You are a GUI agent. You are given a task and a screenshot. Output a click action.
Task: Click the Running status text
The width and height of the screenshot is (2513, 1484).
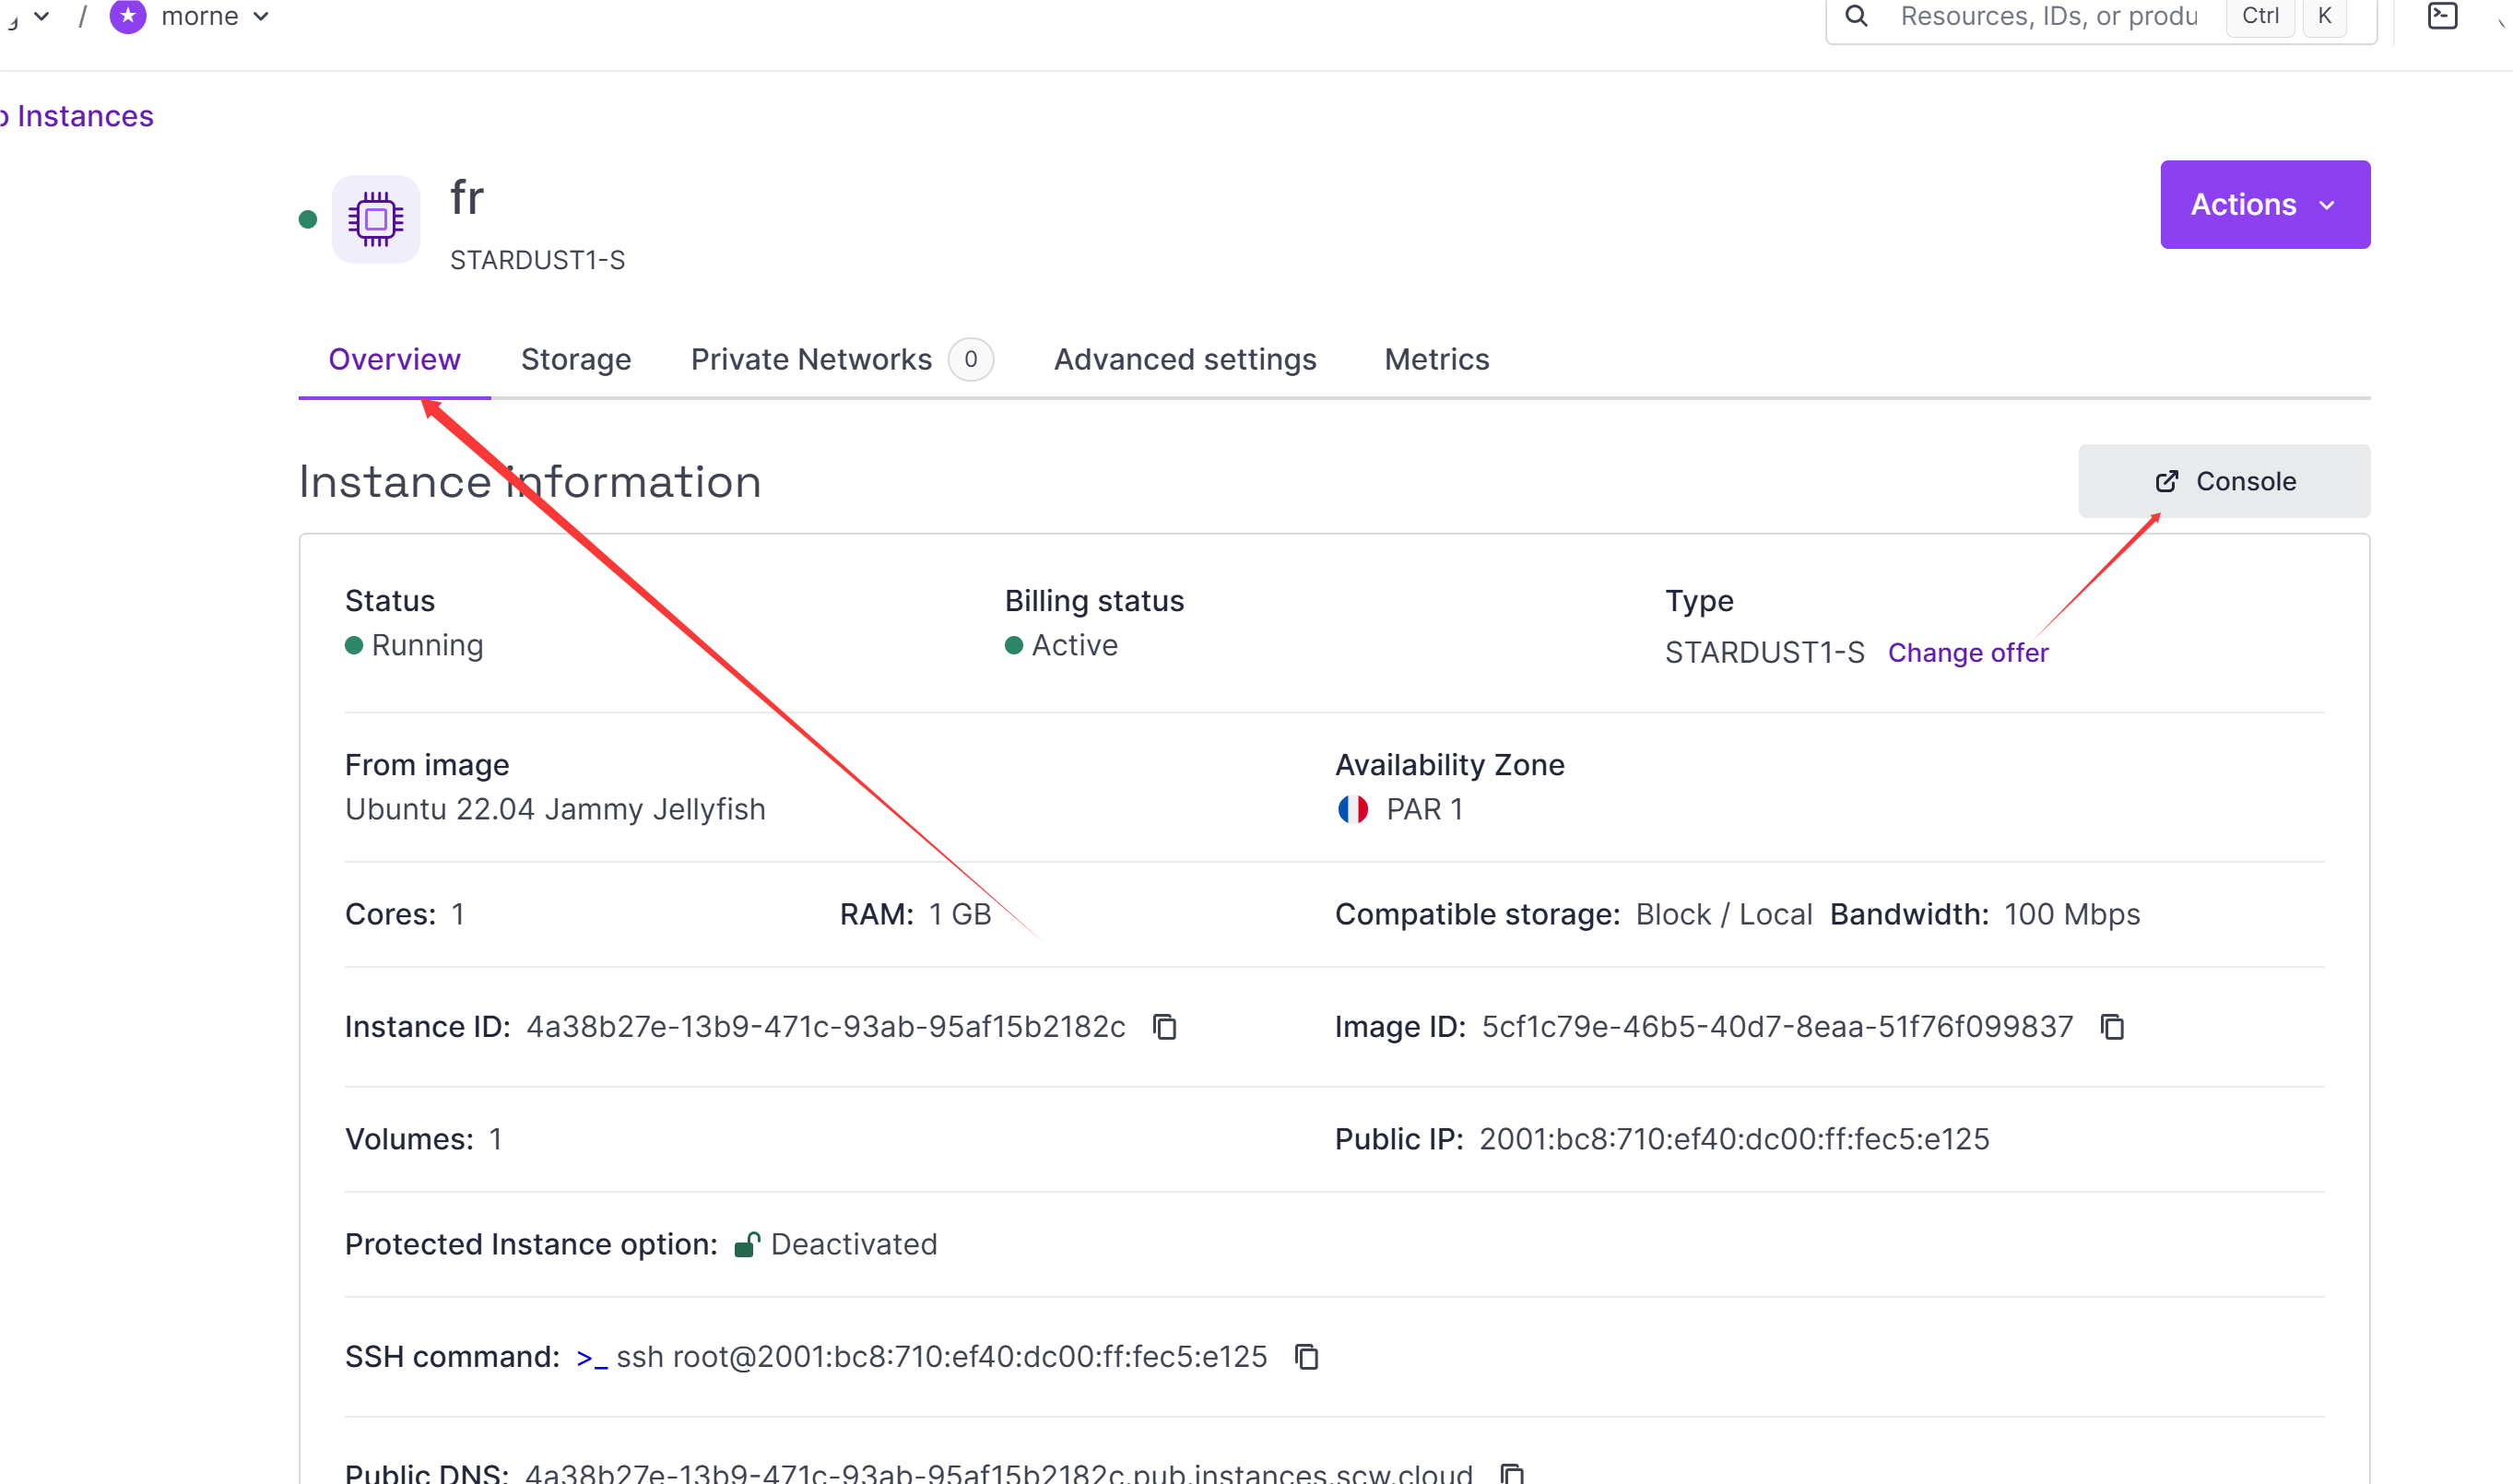pyautogui.click(x=427, y=645)
